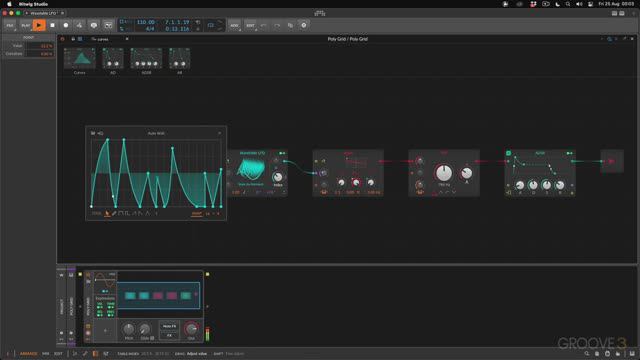Adjust the filter resonance knob
Image resolution: width=640 pixels, height=360 pixels.
click(x=467, y=173)
